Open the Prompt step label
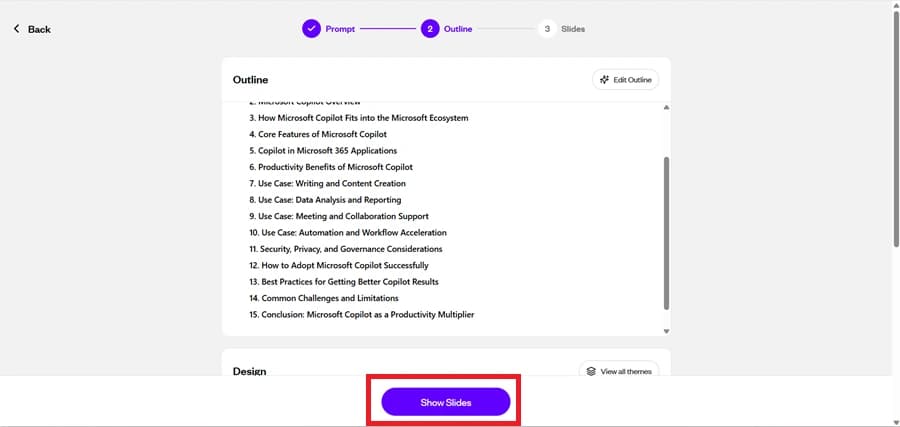The width and height of the screenshot is (900, 427). (x=340, y=29)
